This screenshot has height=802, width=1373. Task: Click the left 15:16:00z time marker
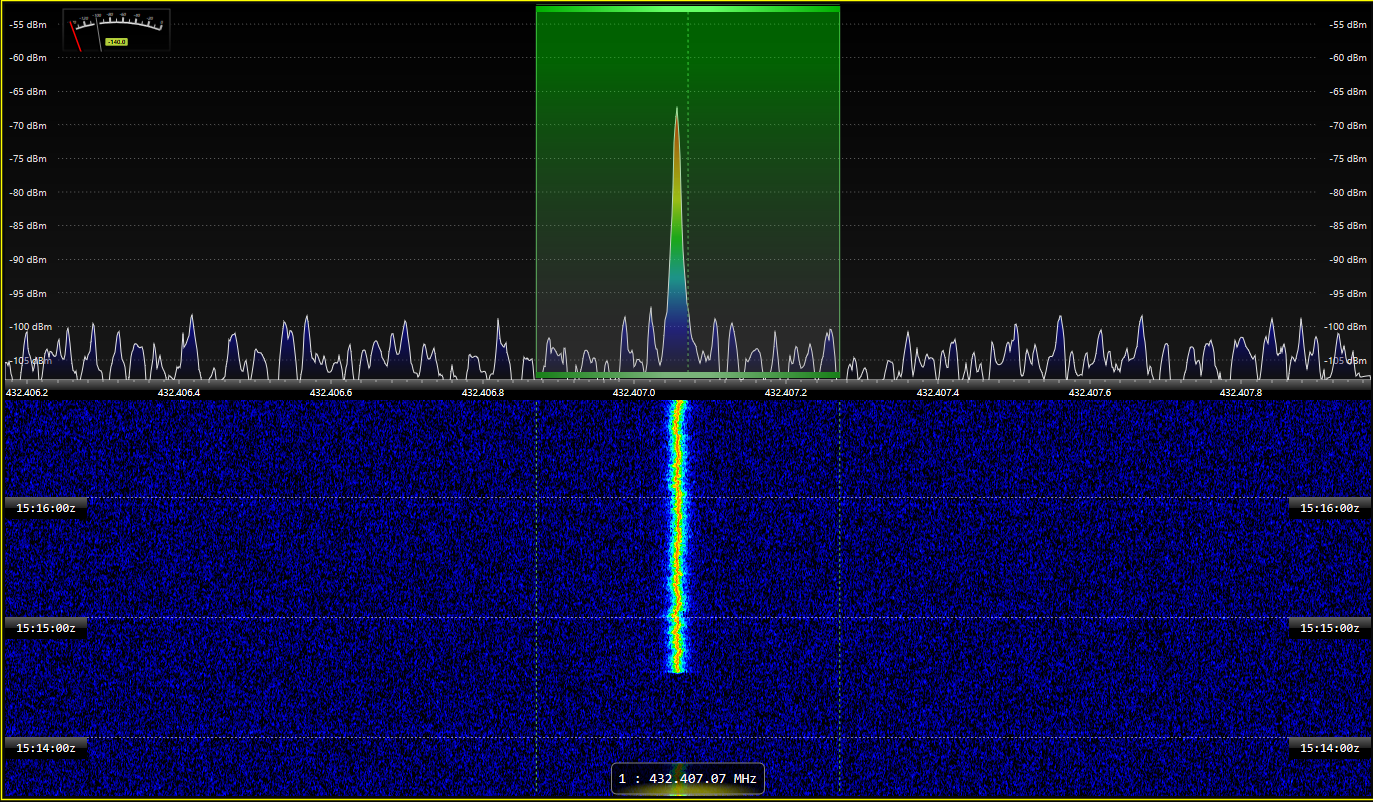(x=46, y=508)
